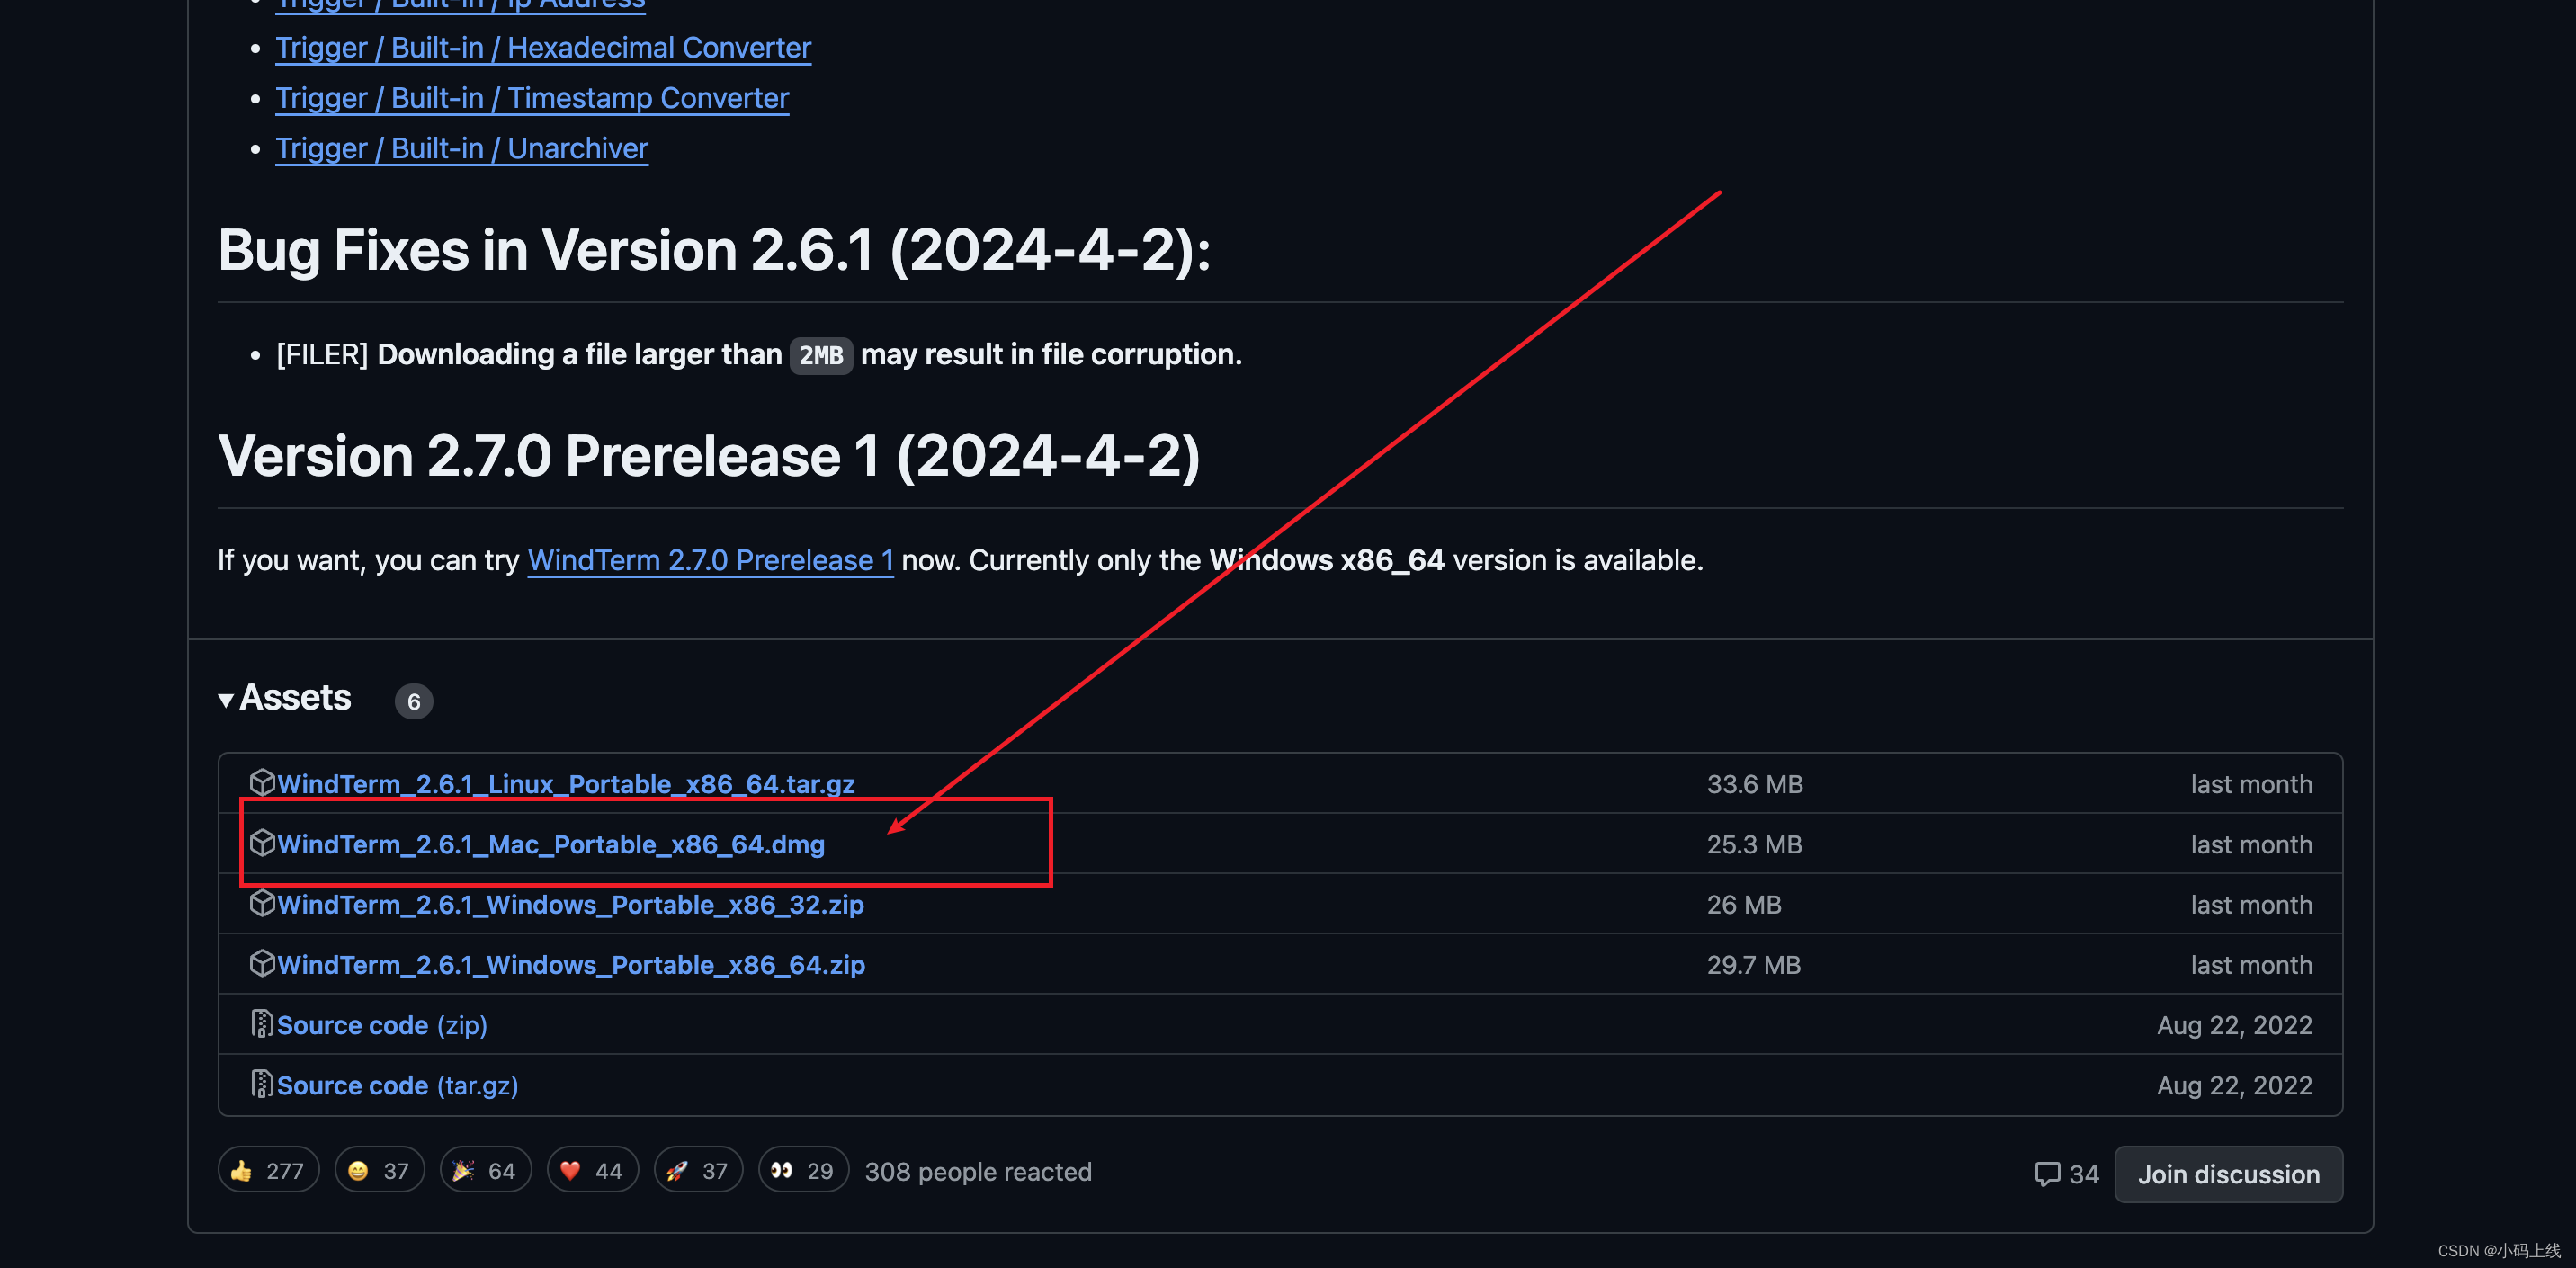Download Source code zip archive

tap(382, 1024)
